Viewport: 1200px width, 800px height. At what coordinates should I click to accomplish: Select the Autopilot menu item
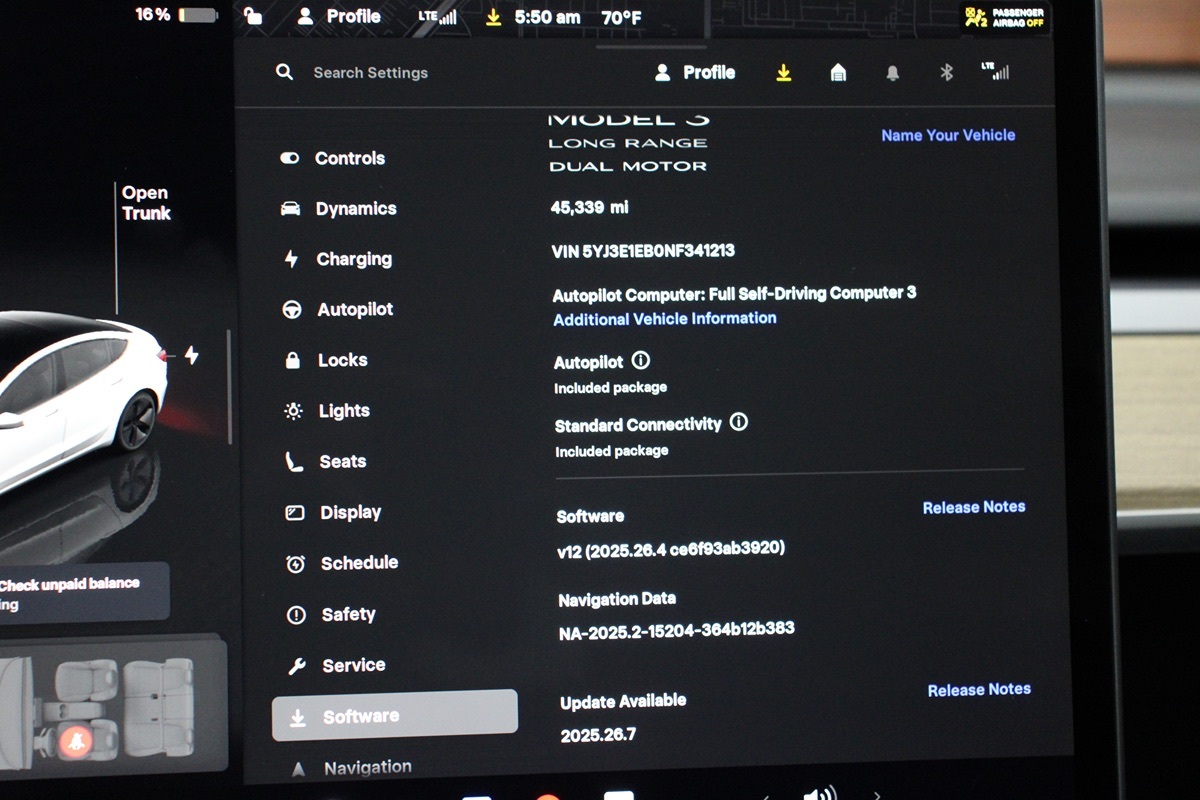tap(354, 310)
